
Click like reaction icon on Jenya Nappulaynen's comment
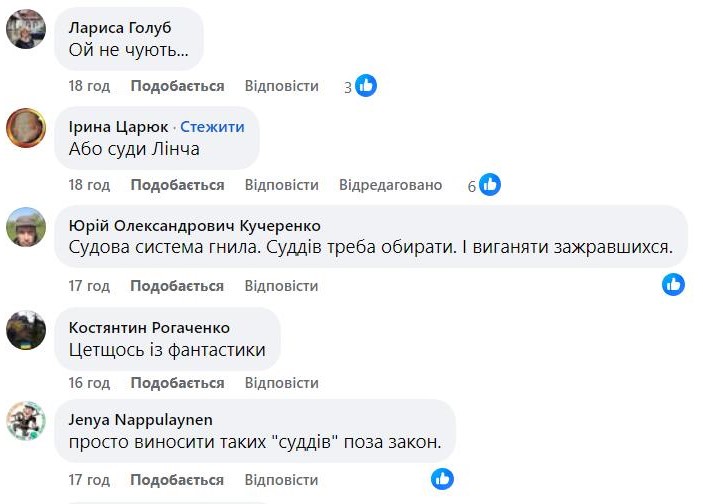(442, 479)
